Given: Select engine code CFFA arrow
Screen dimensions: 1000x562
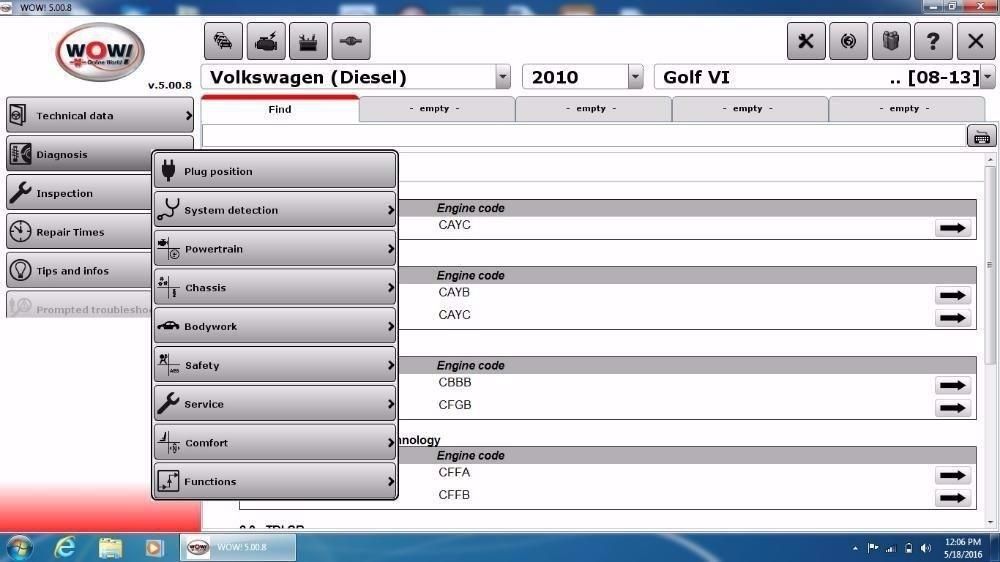Looking at the screenshot, I should tap(953, 475).
